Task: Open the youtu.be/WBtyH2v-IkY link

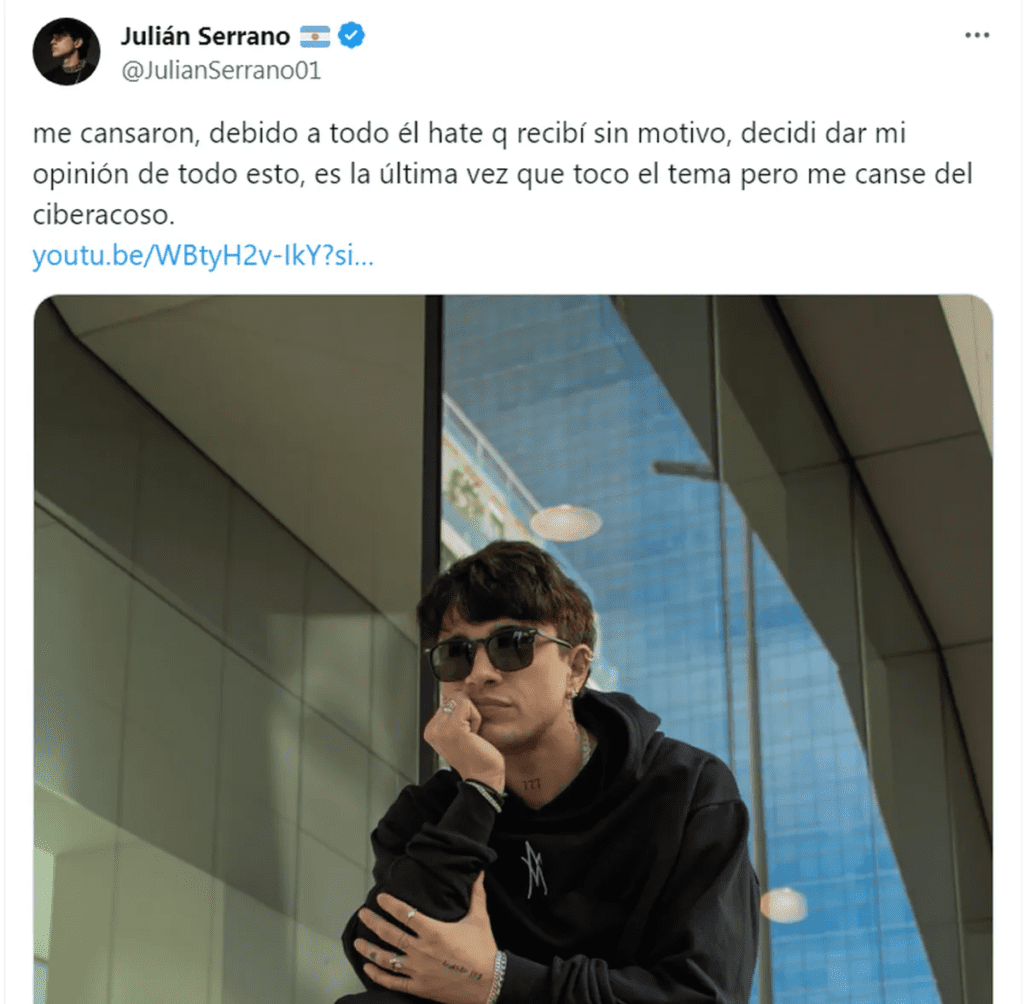Action: 203,255
